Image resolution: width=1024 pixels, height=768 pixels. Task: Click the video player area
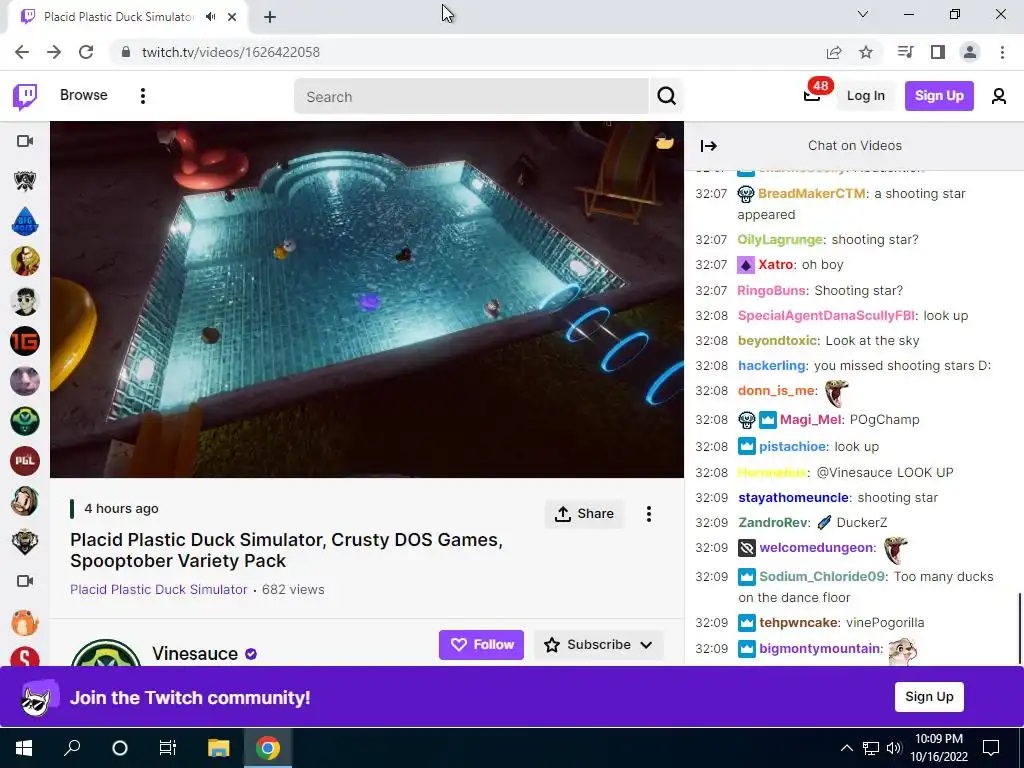tap(367, 300)
